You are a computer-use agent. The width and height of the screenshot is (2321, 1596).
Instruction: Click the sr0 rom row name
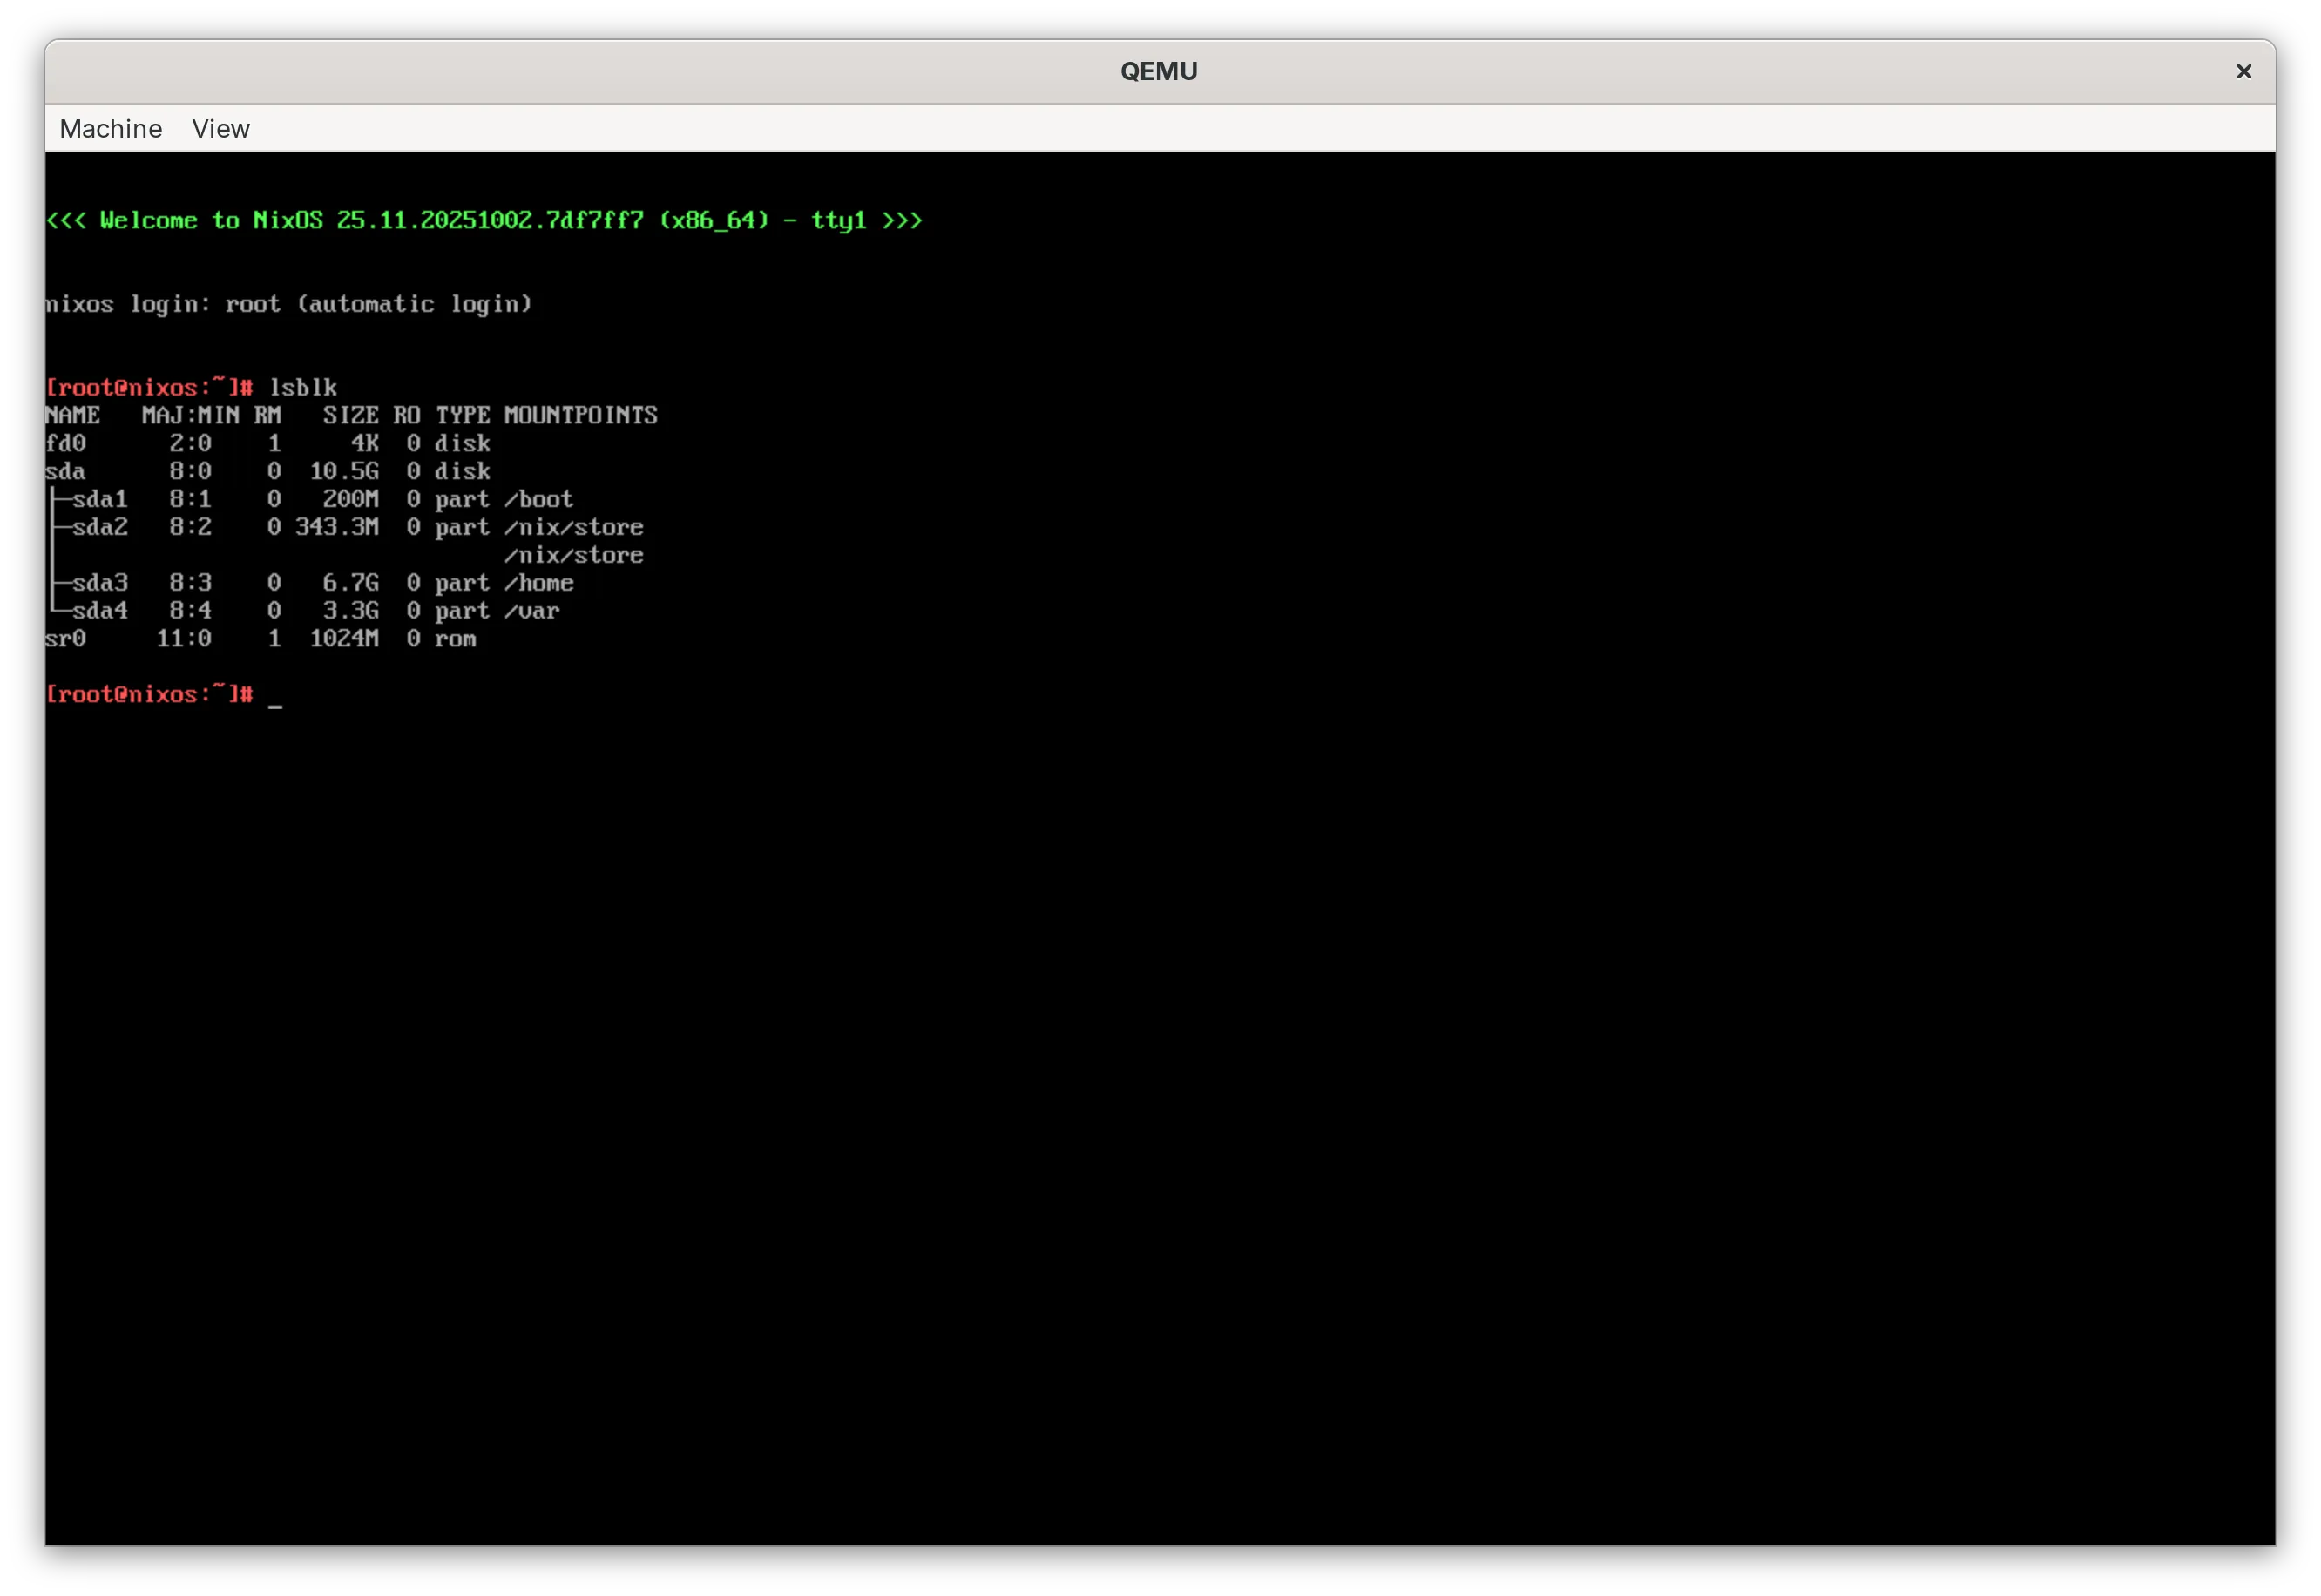(x=66, y=639)
